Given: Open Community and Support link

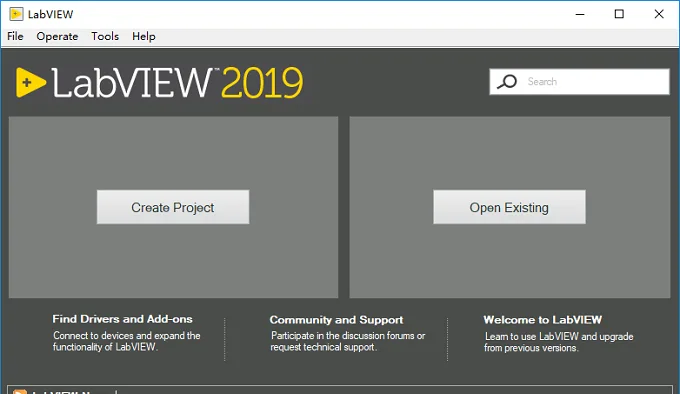Looking at the screenshot, I should pyautogui.click(x=336, y=320).
